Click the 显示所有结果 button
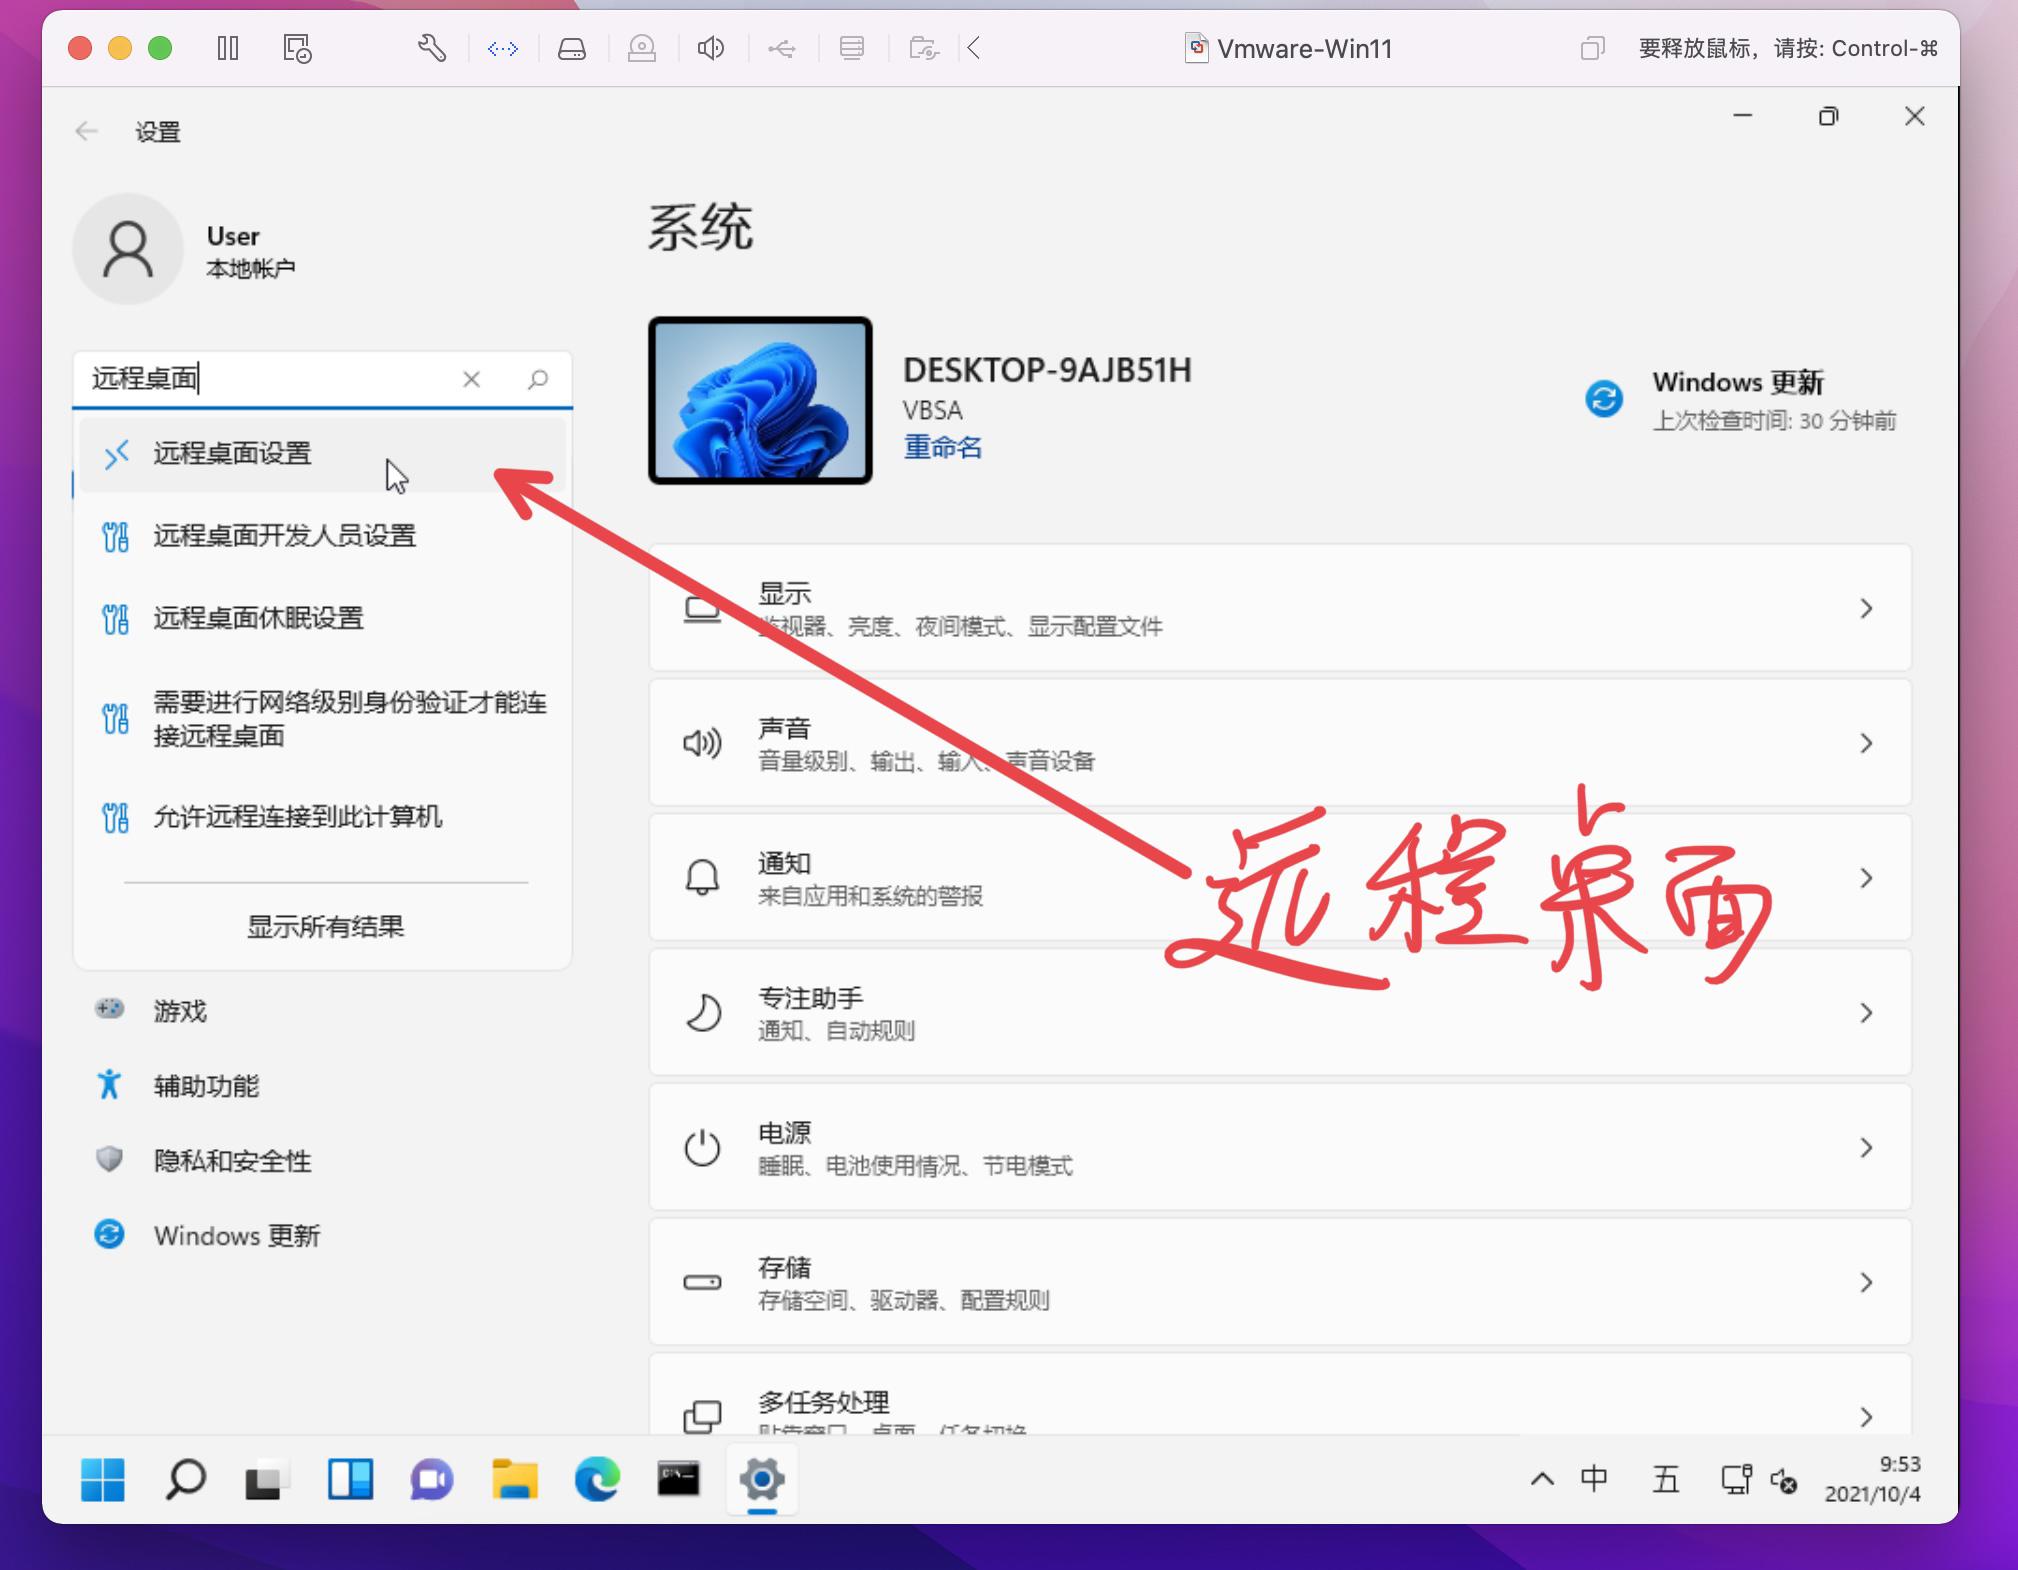 (324, 926)
